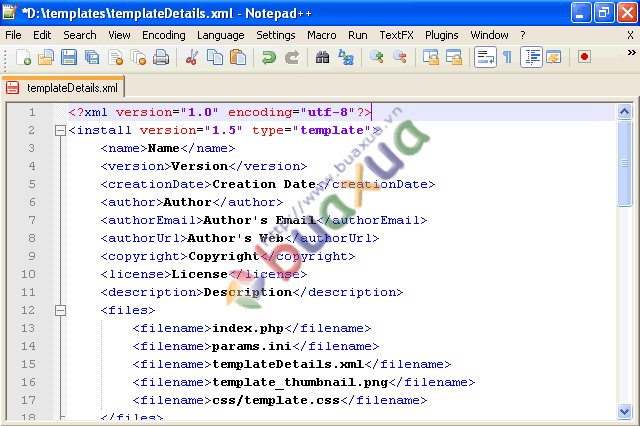
Task: Open the Plugins menu
Action: click(x=442, y=35)
